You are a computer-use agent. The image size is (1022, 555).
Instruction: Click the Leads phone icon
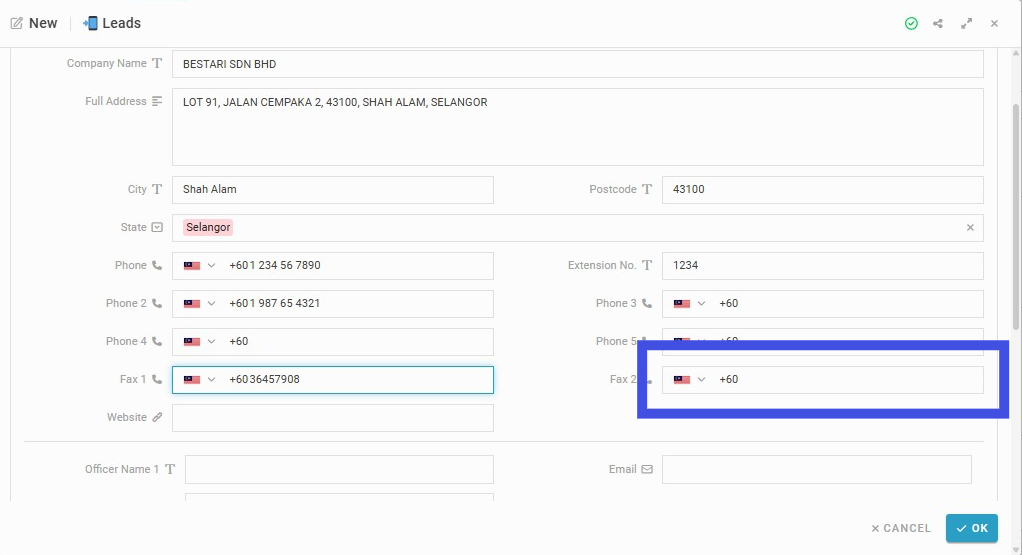pyautogui.click(x=90, y=23)
